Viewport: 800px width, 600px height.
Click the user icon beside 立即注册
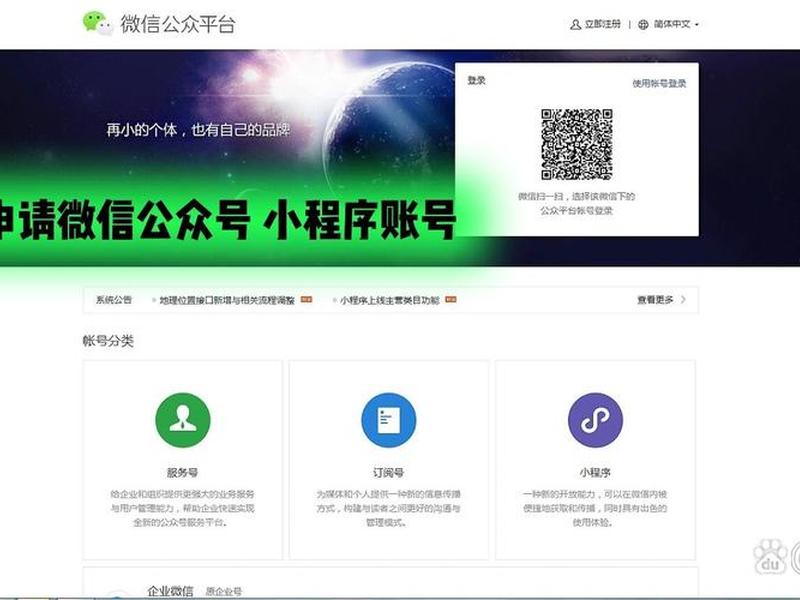(576, 24)
